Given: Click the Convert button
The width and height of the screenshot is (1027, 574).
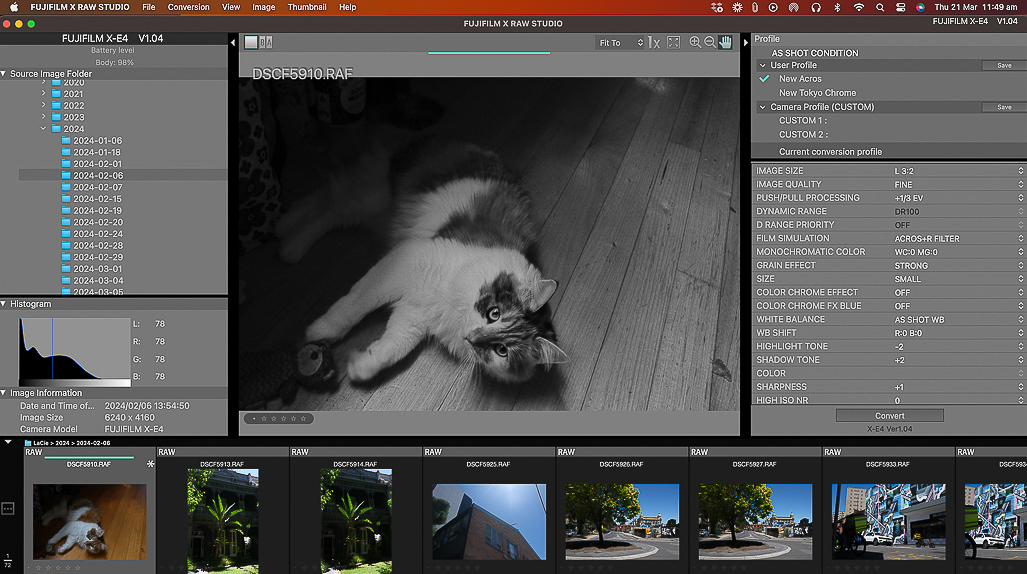Looking at the screenshot, I should click(889, 415).
